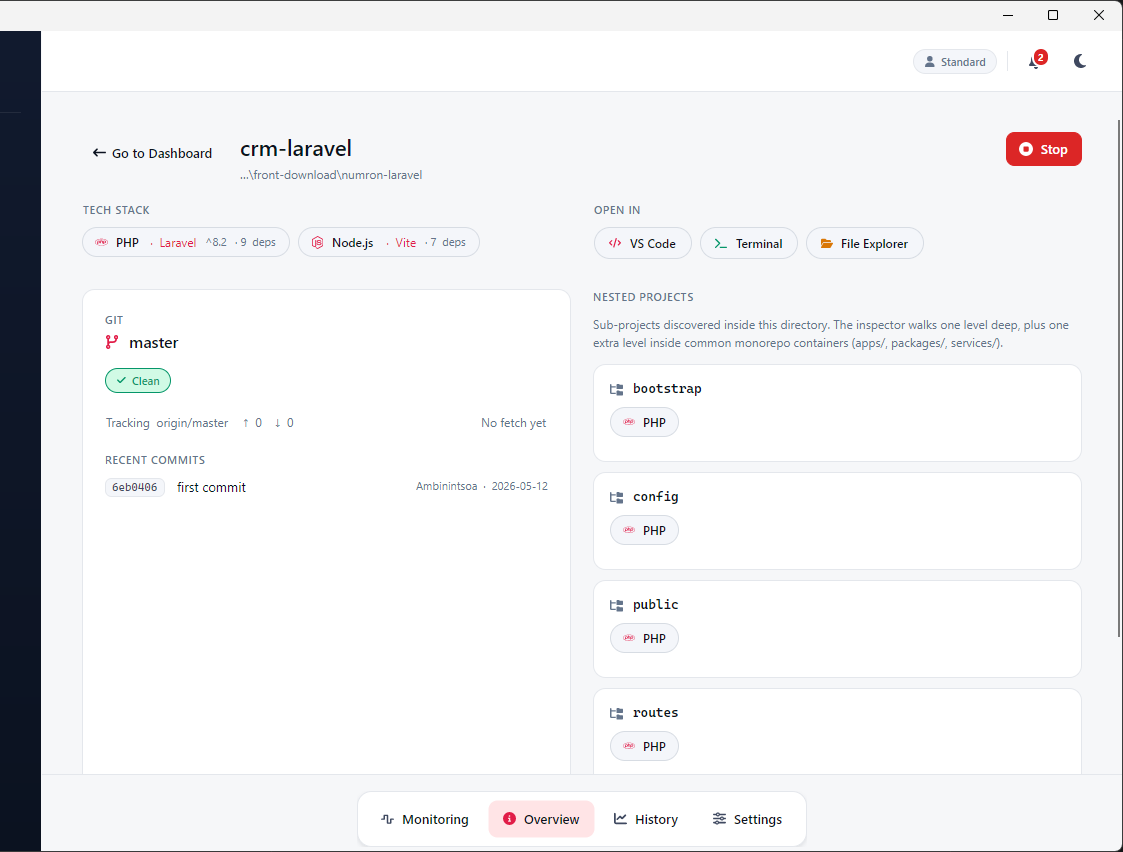Click the Settings sliders icon

tap(719, 818)
